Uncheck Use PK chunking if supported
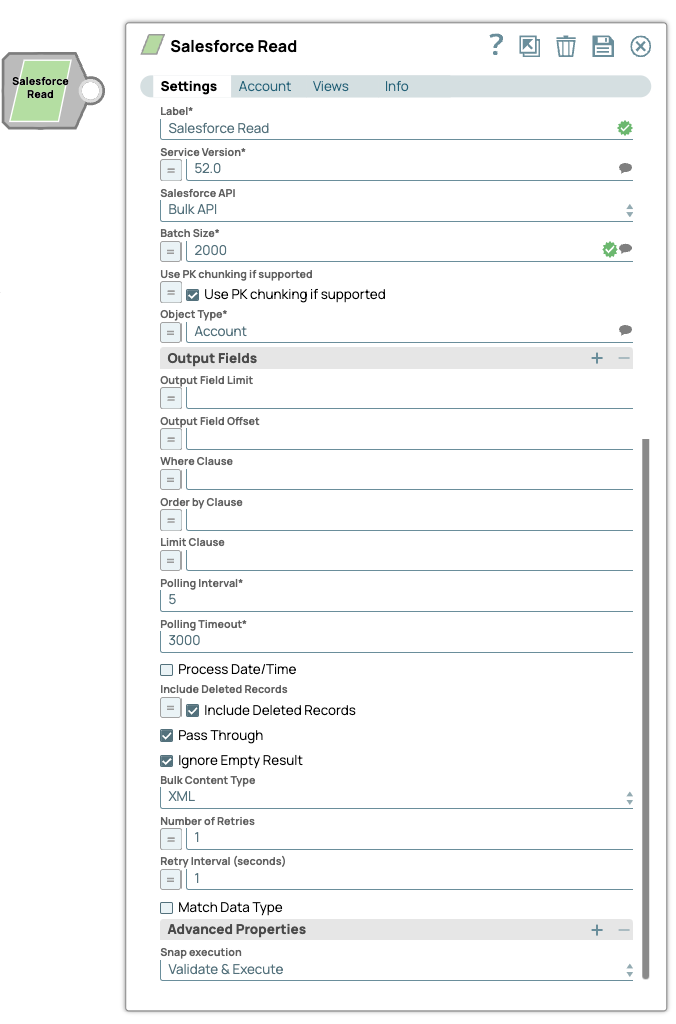676x1024 pixels. click(x=192, y=295)
